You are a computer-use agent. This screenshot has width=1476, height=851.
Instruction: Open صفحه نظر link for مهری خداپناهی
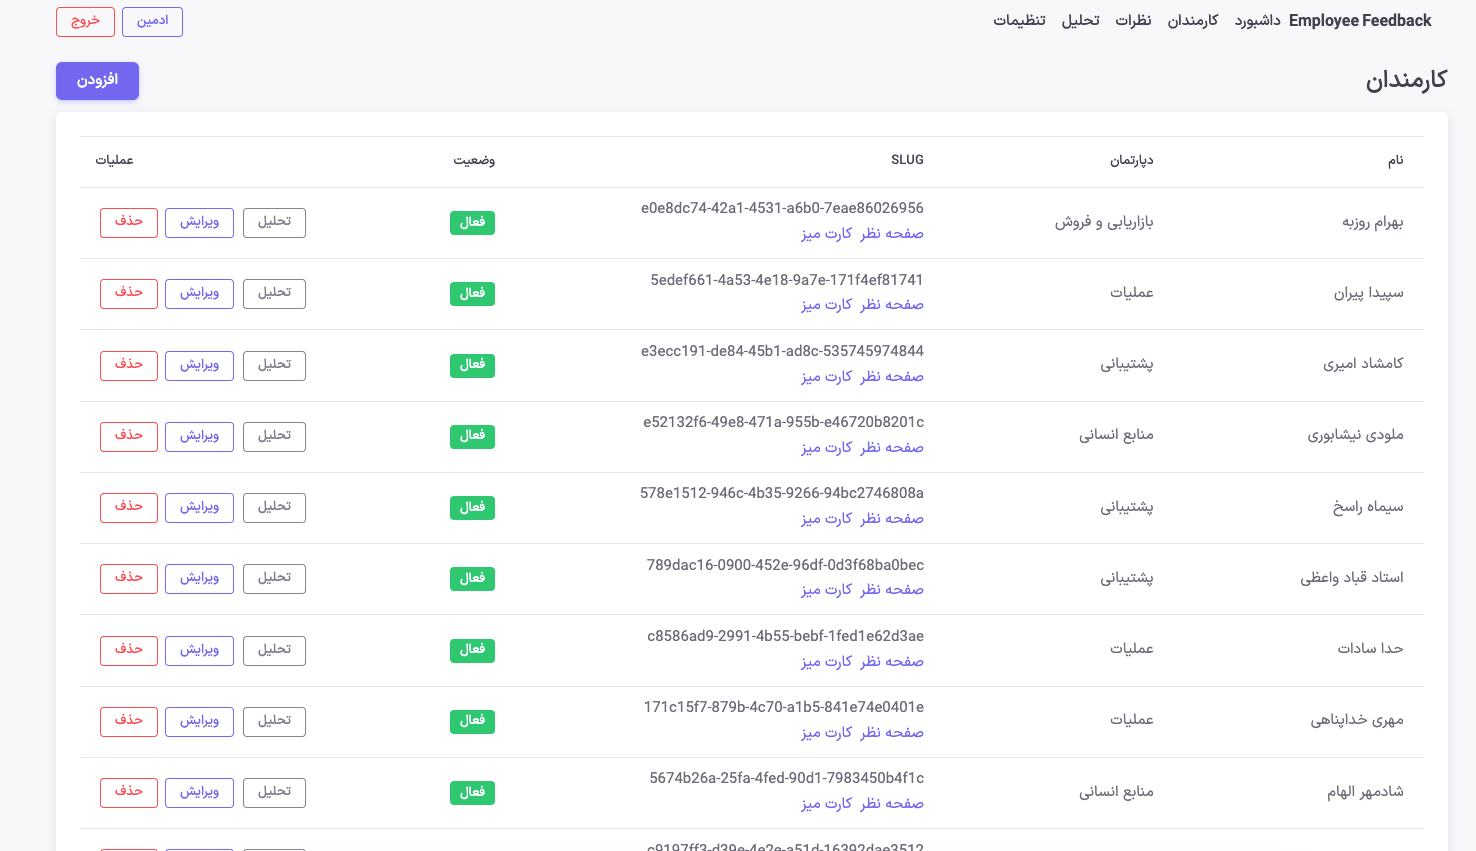[892, 733]
